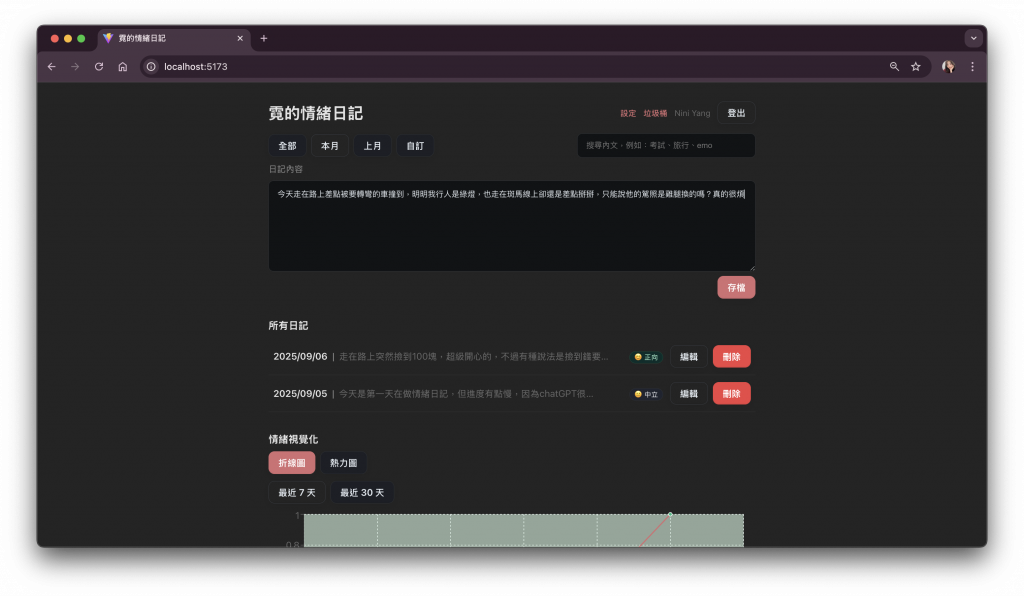Viewport: 1024px width, 596px height.
Task: Delete the 2025/09/05 diary entry
Action: [731, 394]
